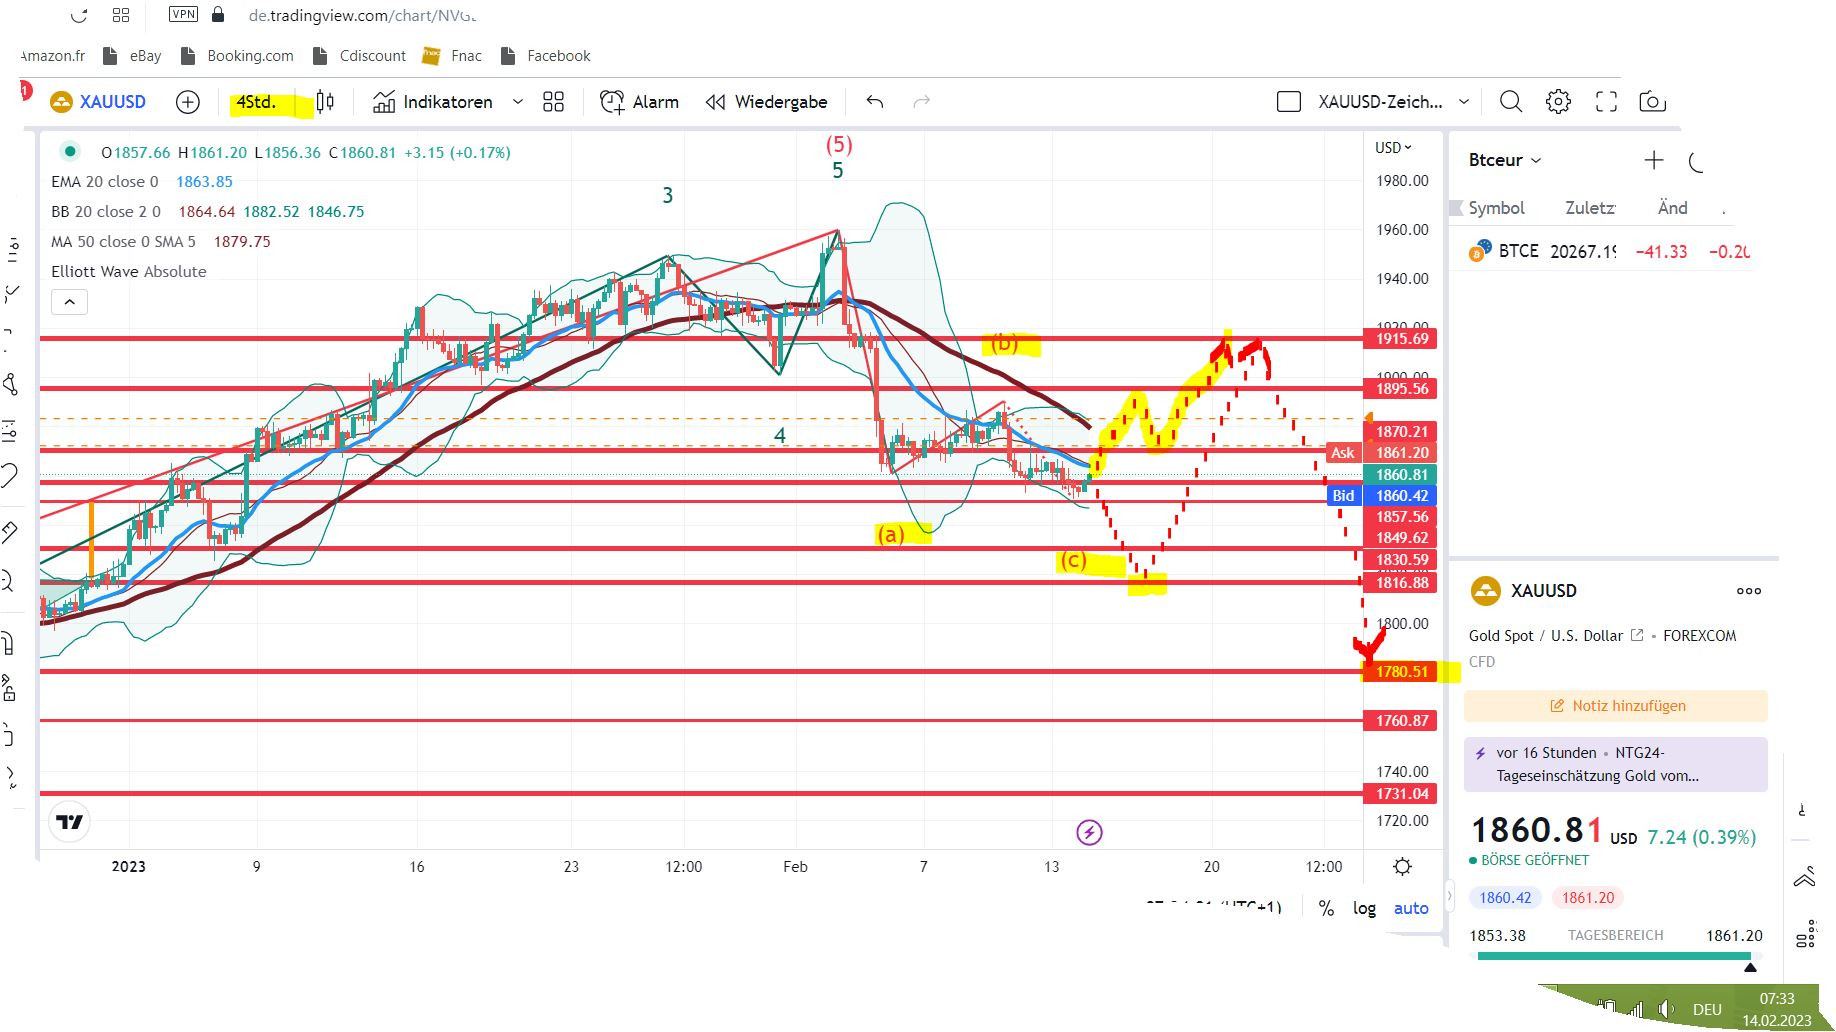Select the 1731.04 price level label
The height and width of the screenshot is (1032, 1836).
click(x=1400, y=794)
